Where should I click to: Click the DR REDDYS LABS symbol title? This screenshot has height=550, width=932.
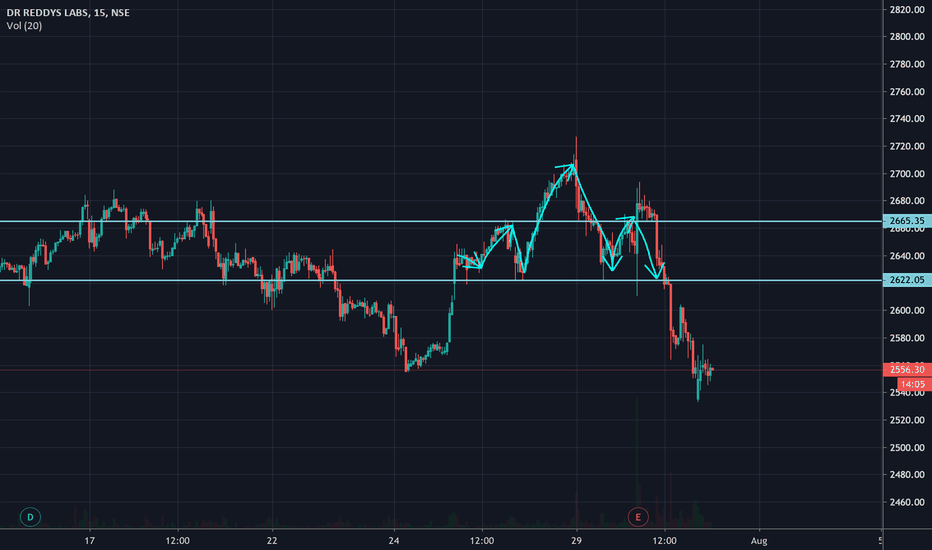pyautogui.click(x=68, y=12)
